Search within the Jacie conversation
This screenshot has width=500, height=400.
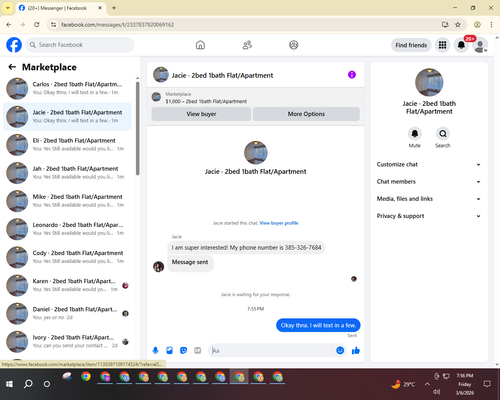(443, 134)
